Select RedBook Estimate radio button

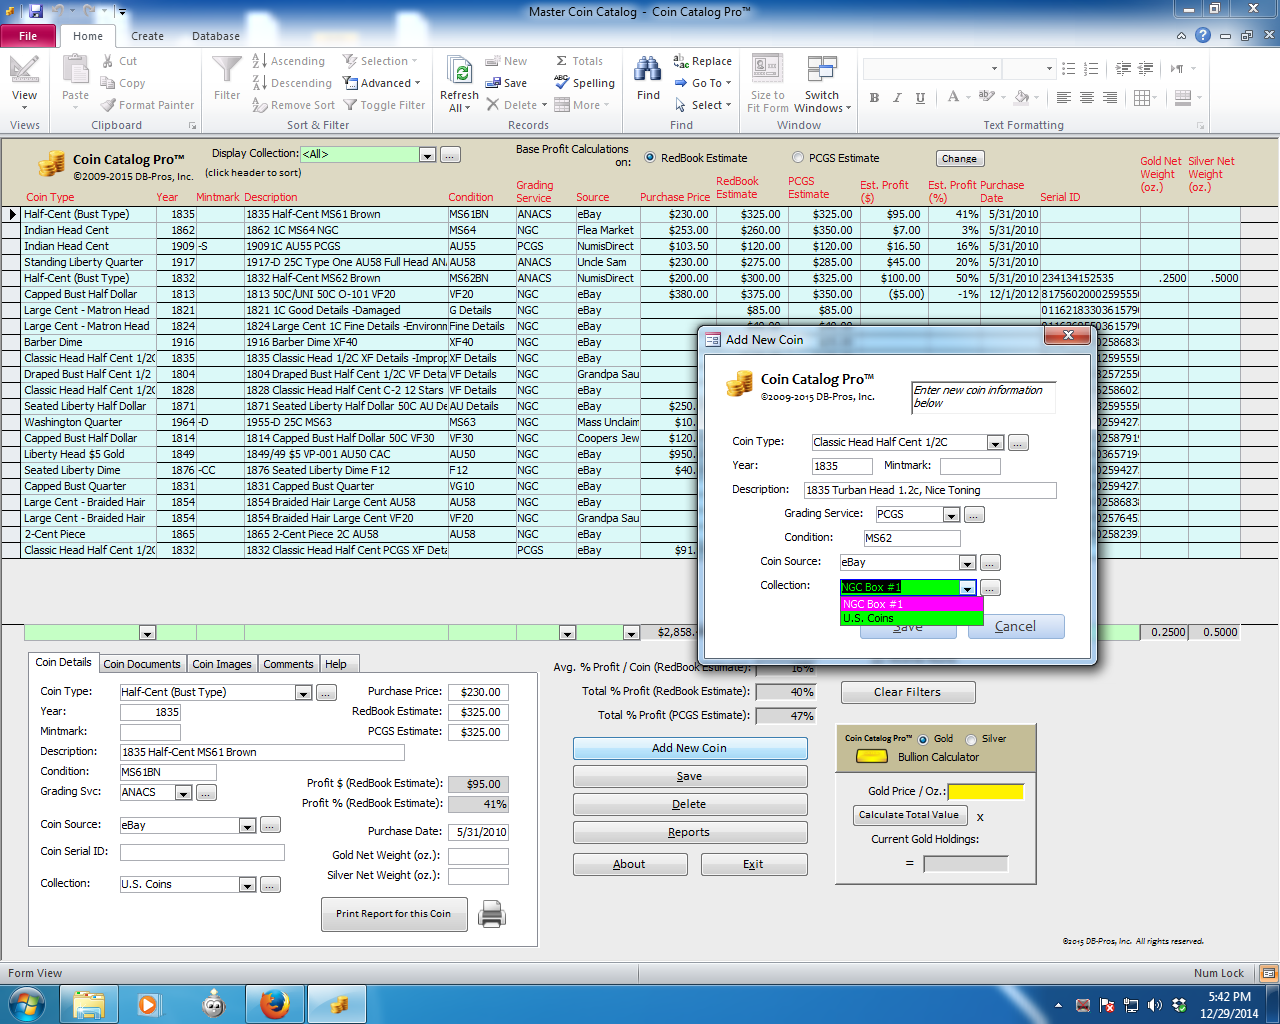point(650,158)
